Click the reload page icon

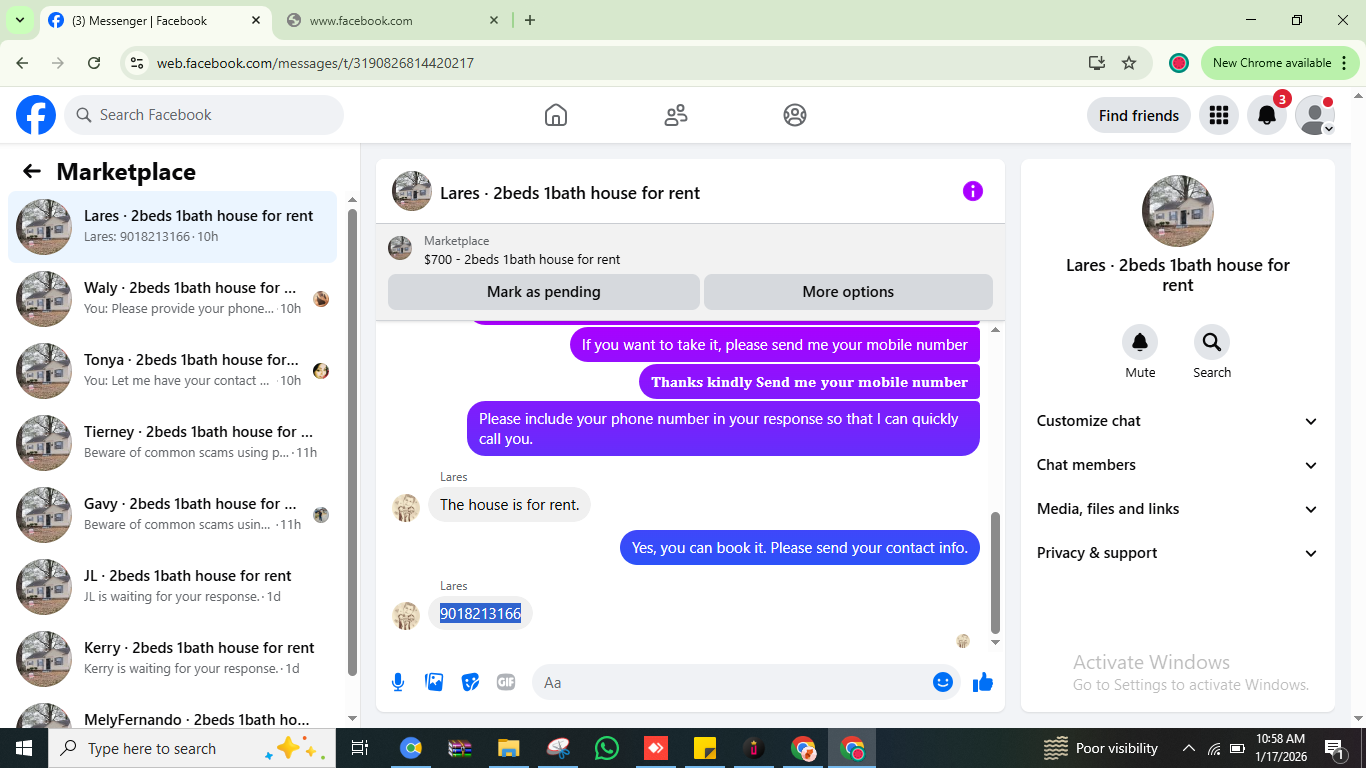94,63
